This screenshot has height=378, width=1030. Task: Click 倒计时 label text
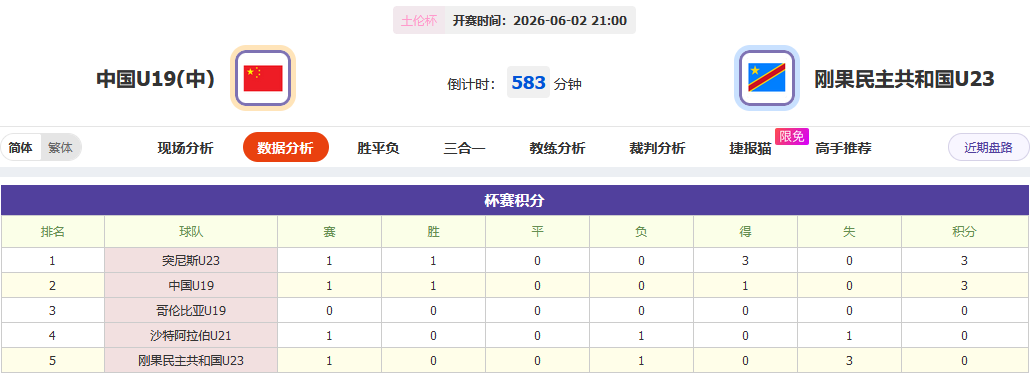point(472,84)
